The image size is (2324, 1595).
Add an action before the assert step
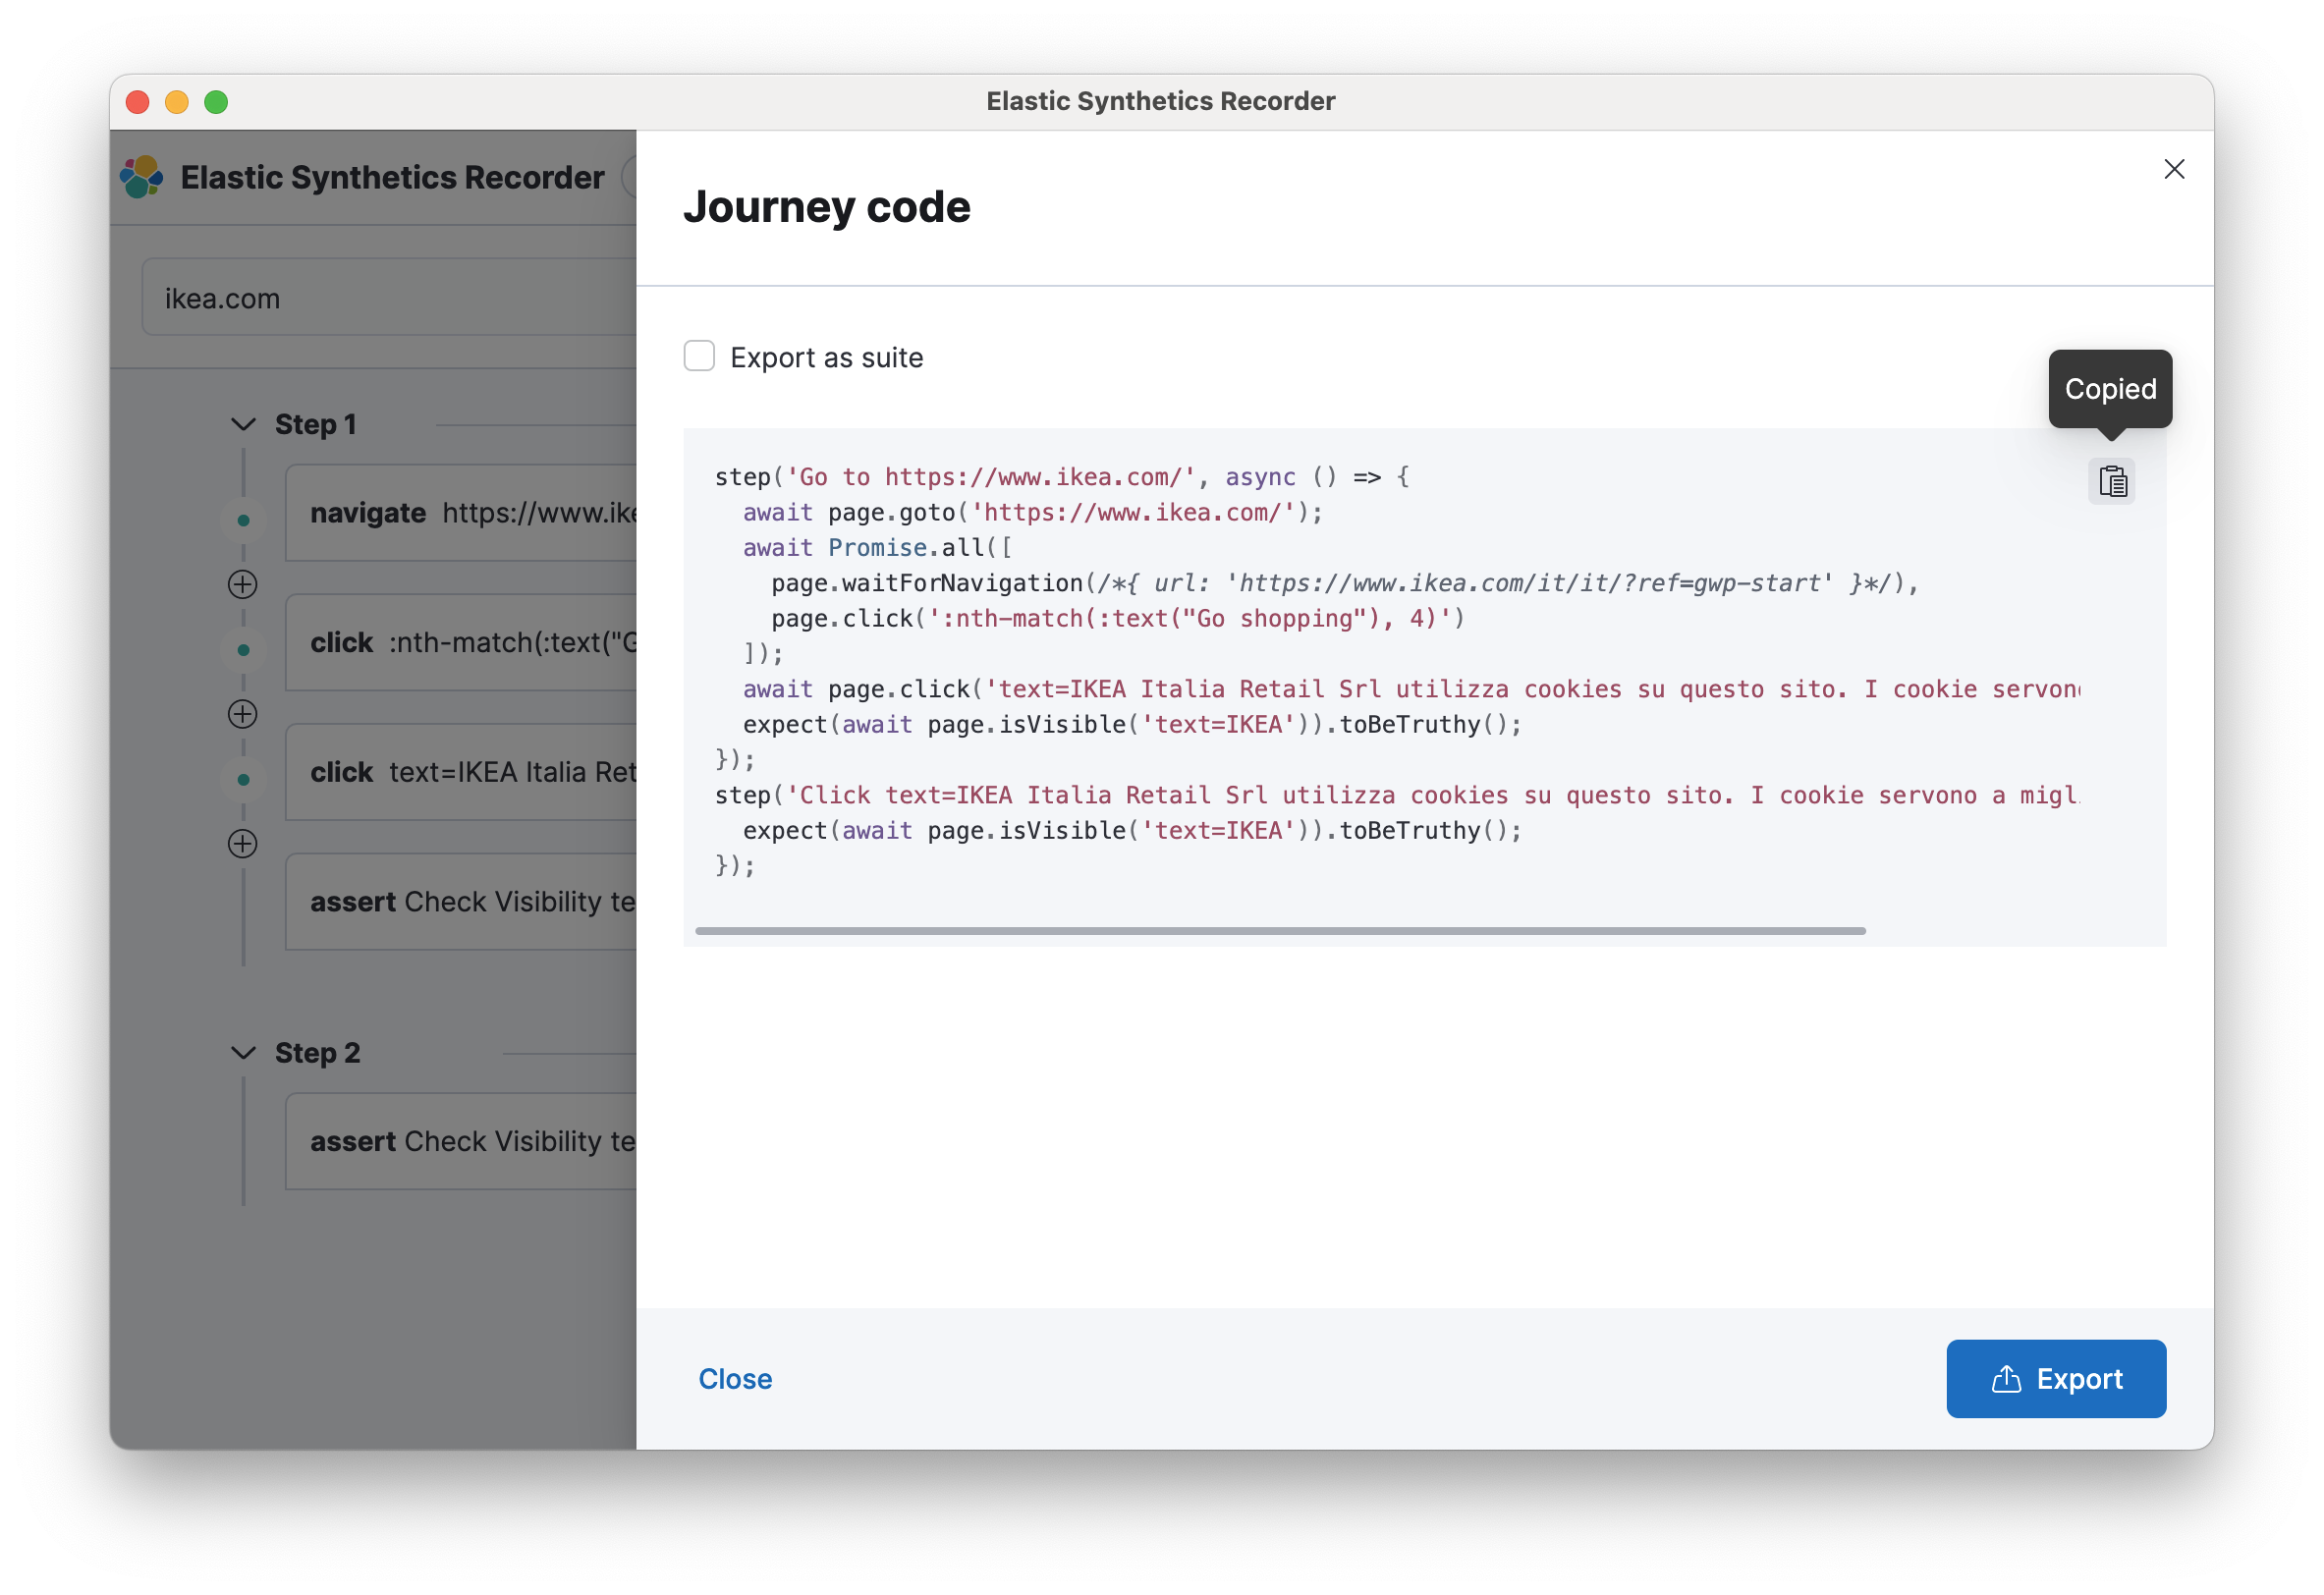(242, 843)
